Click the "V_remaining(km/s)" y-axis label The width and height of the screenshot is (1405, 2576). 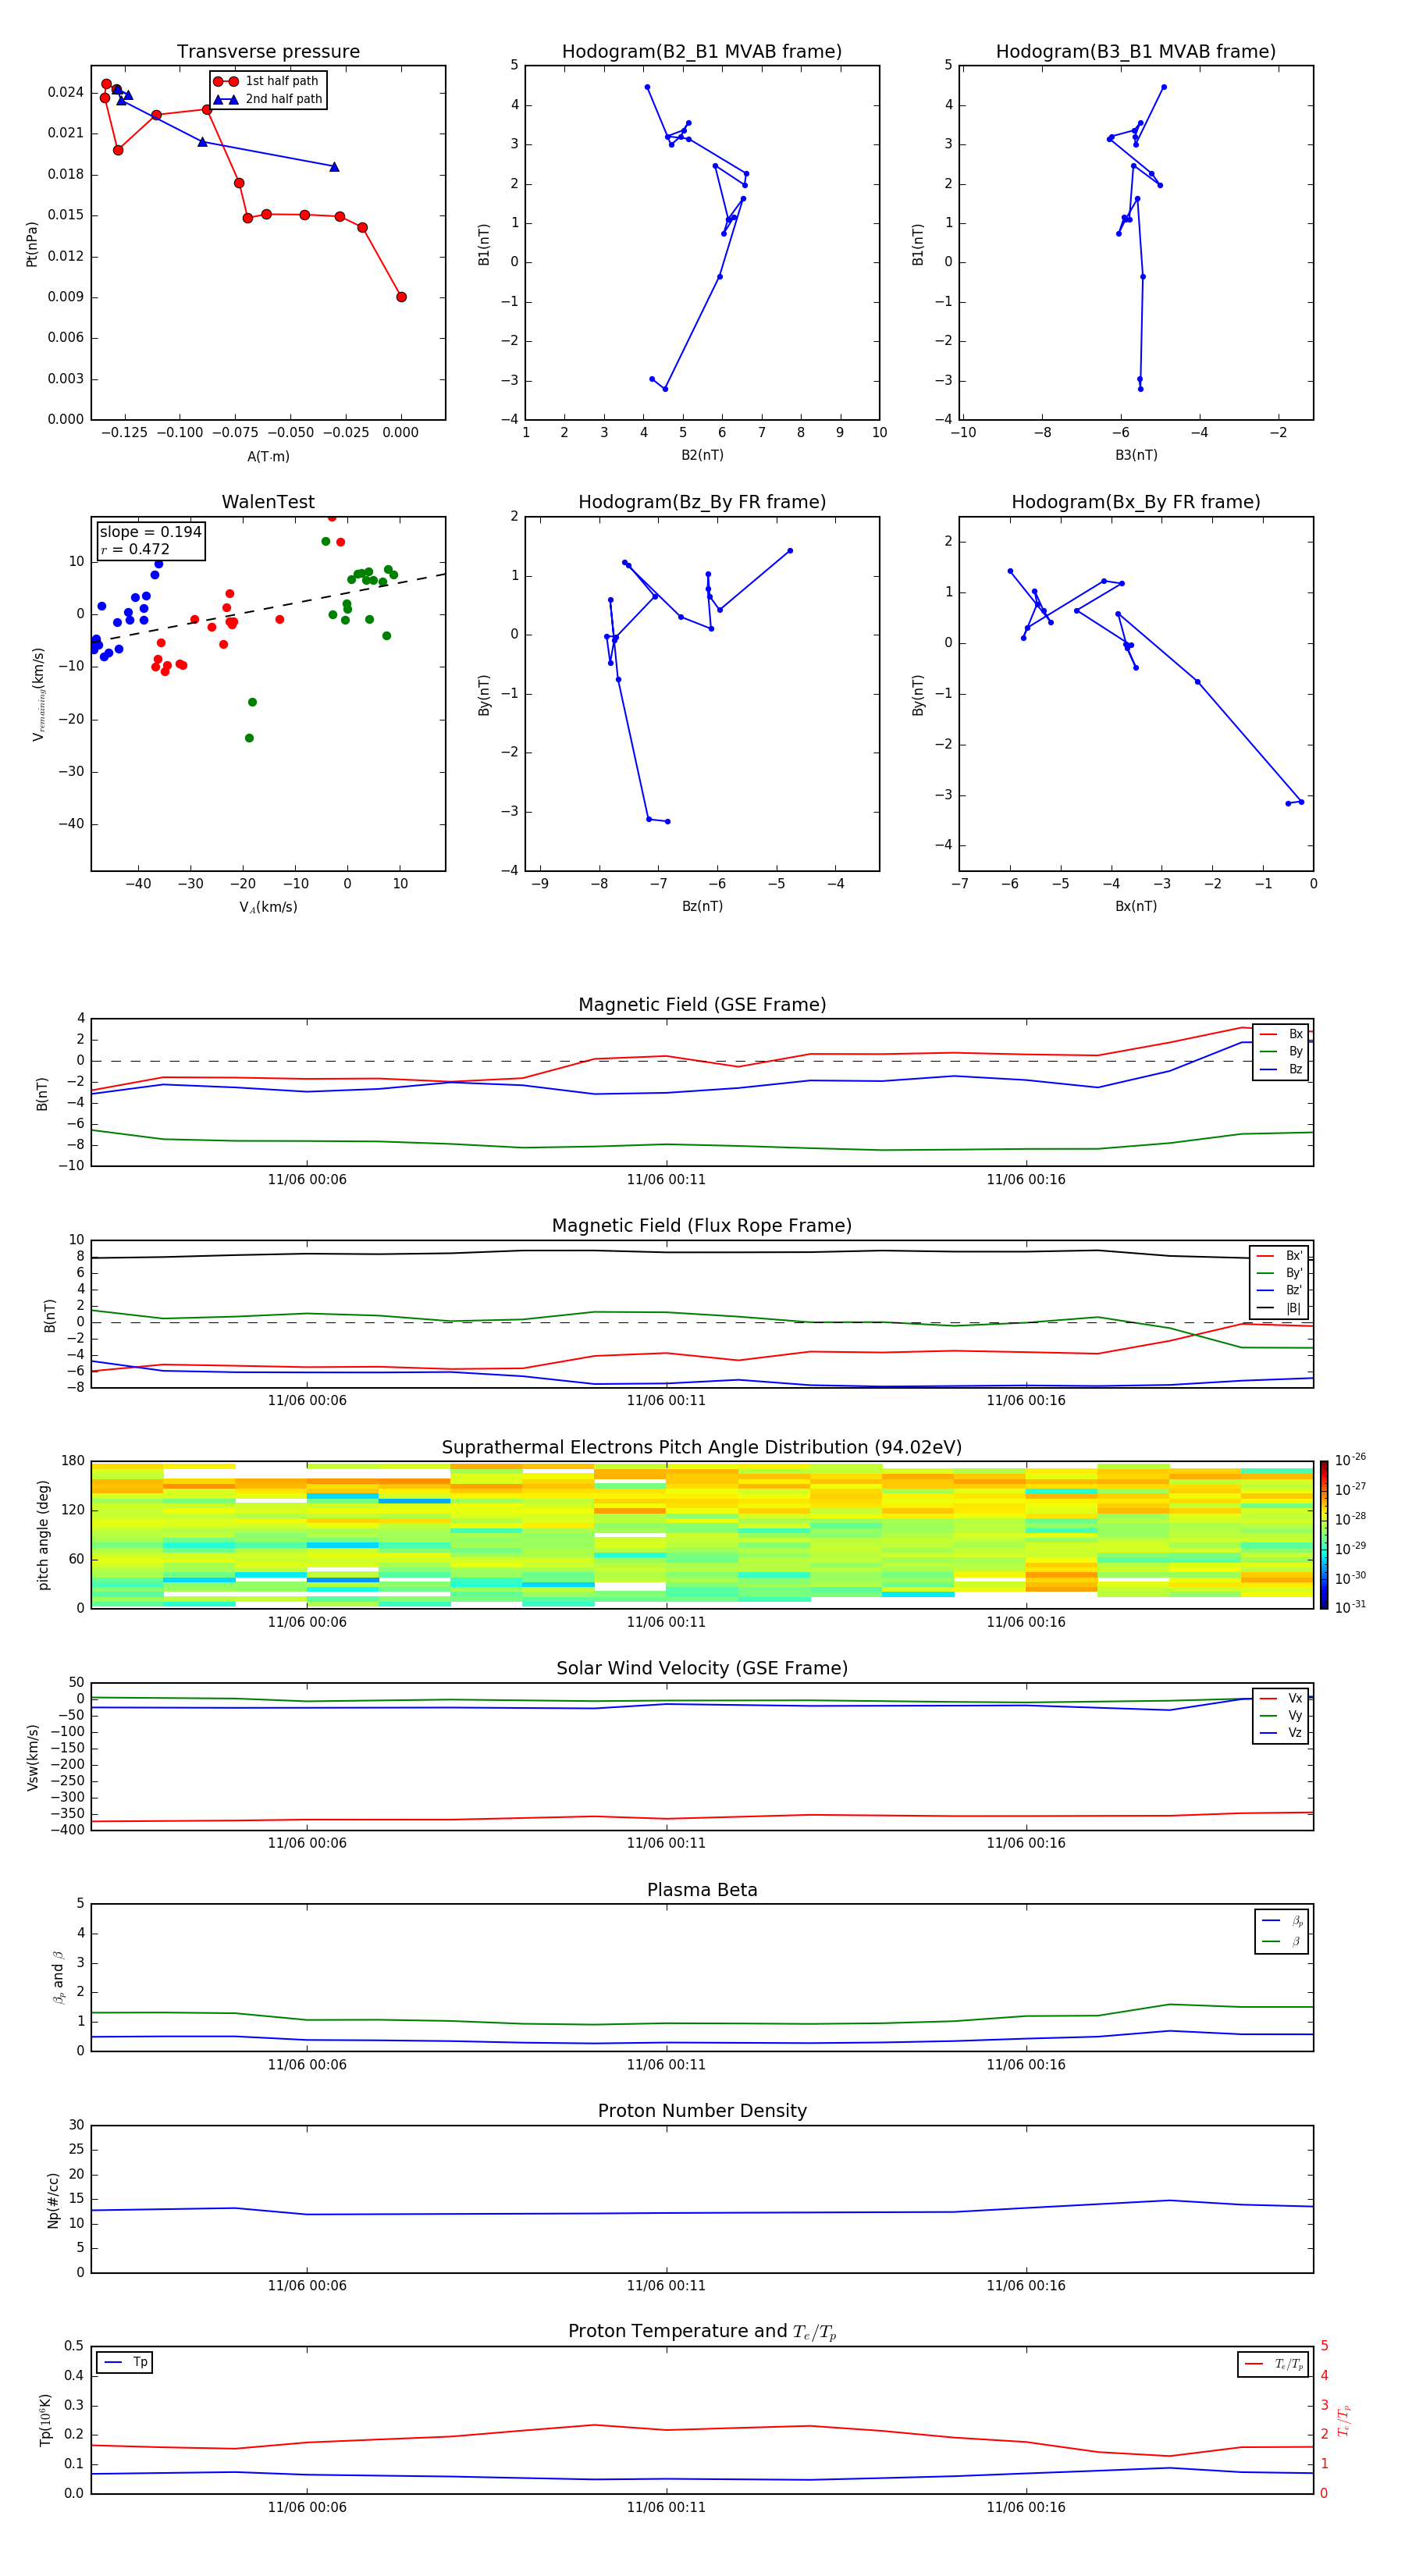(x=39, y=694)
